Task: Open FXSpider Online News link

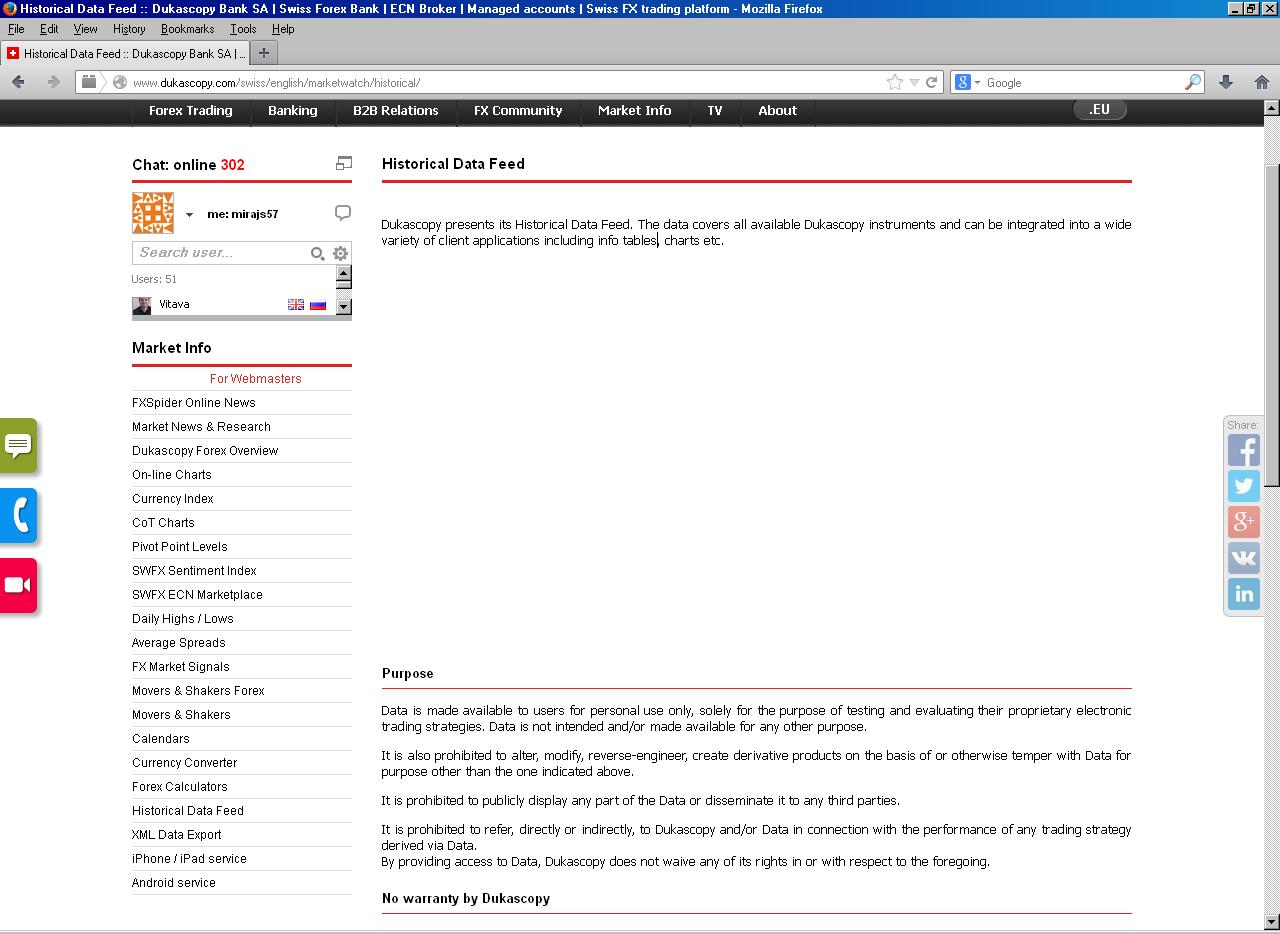Action: pyautogui.click(x=194, y=403)
